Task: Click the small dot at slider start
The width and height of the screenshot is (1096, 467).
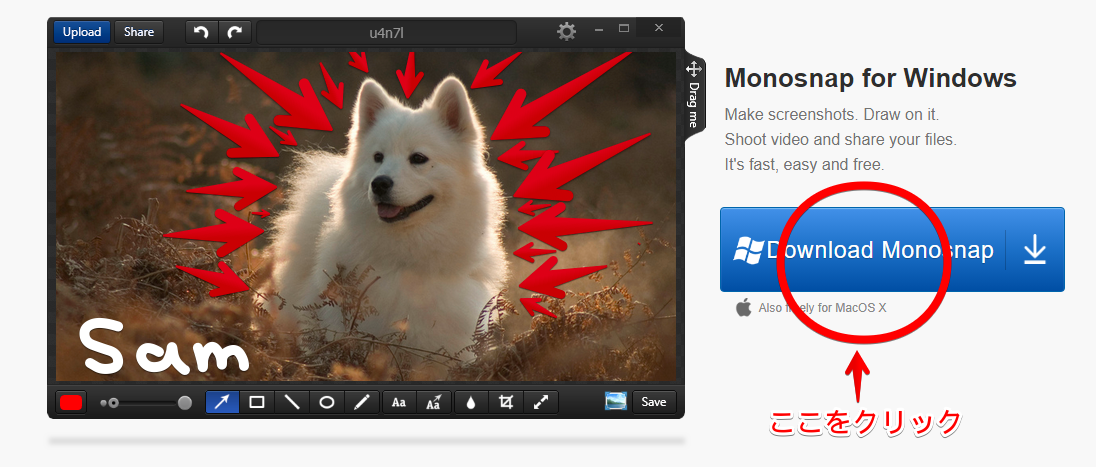Action: point(103,403)
